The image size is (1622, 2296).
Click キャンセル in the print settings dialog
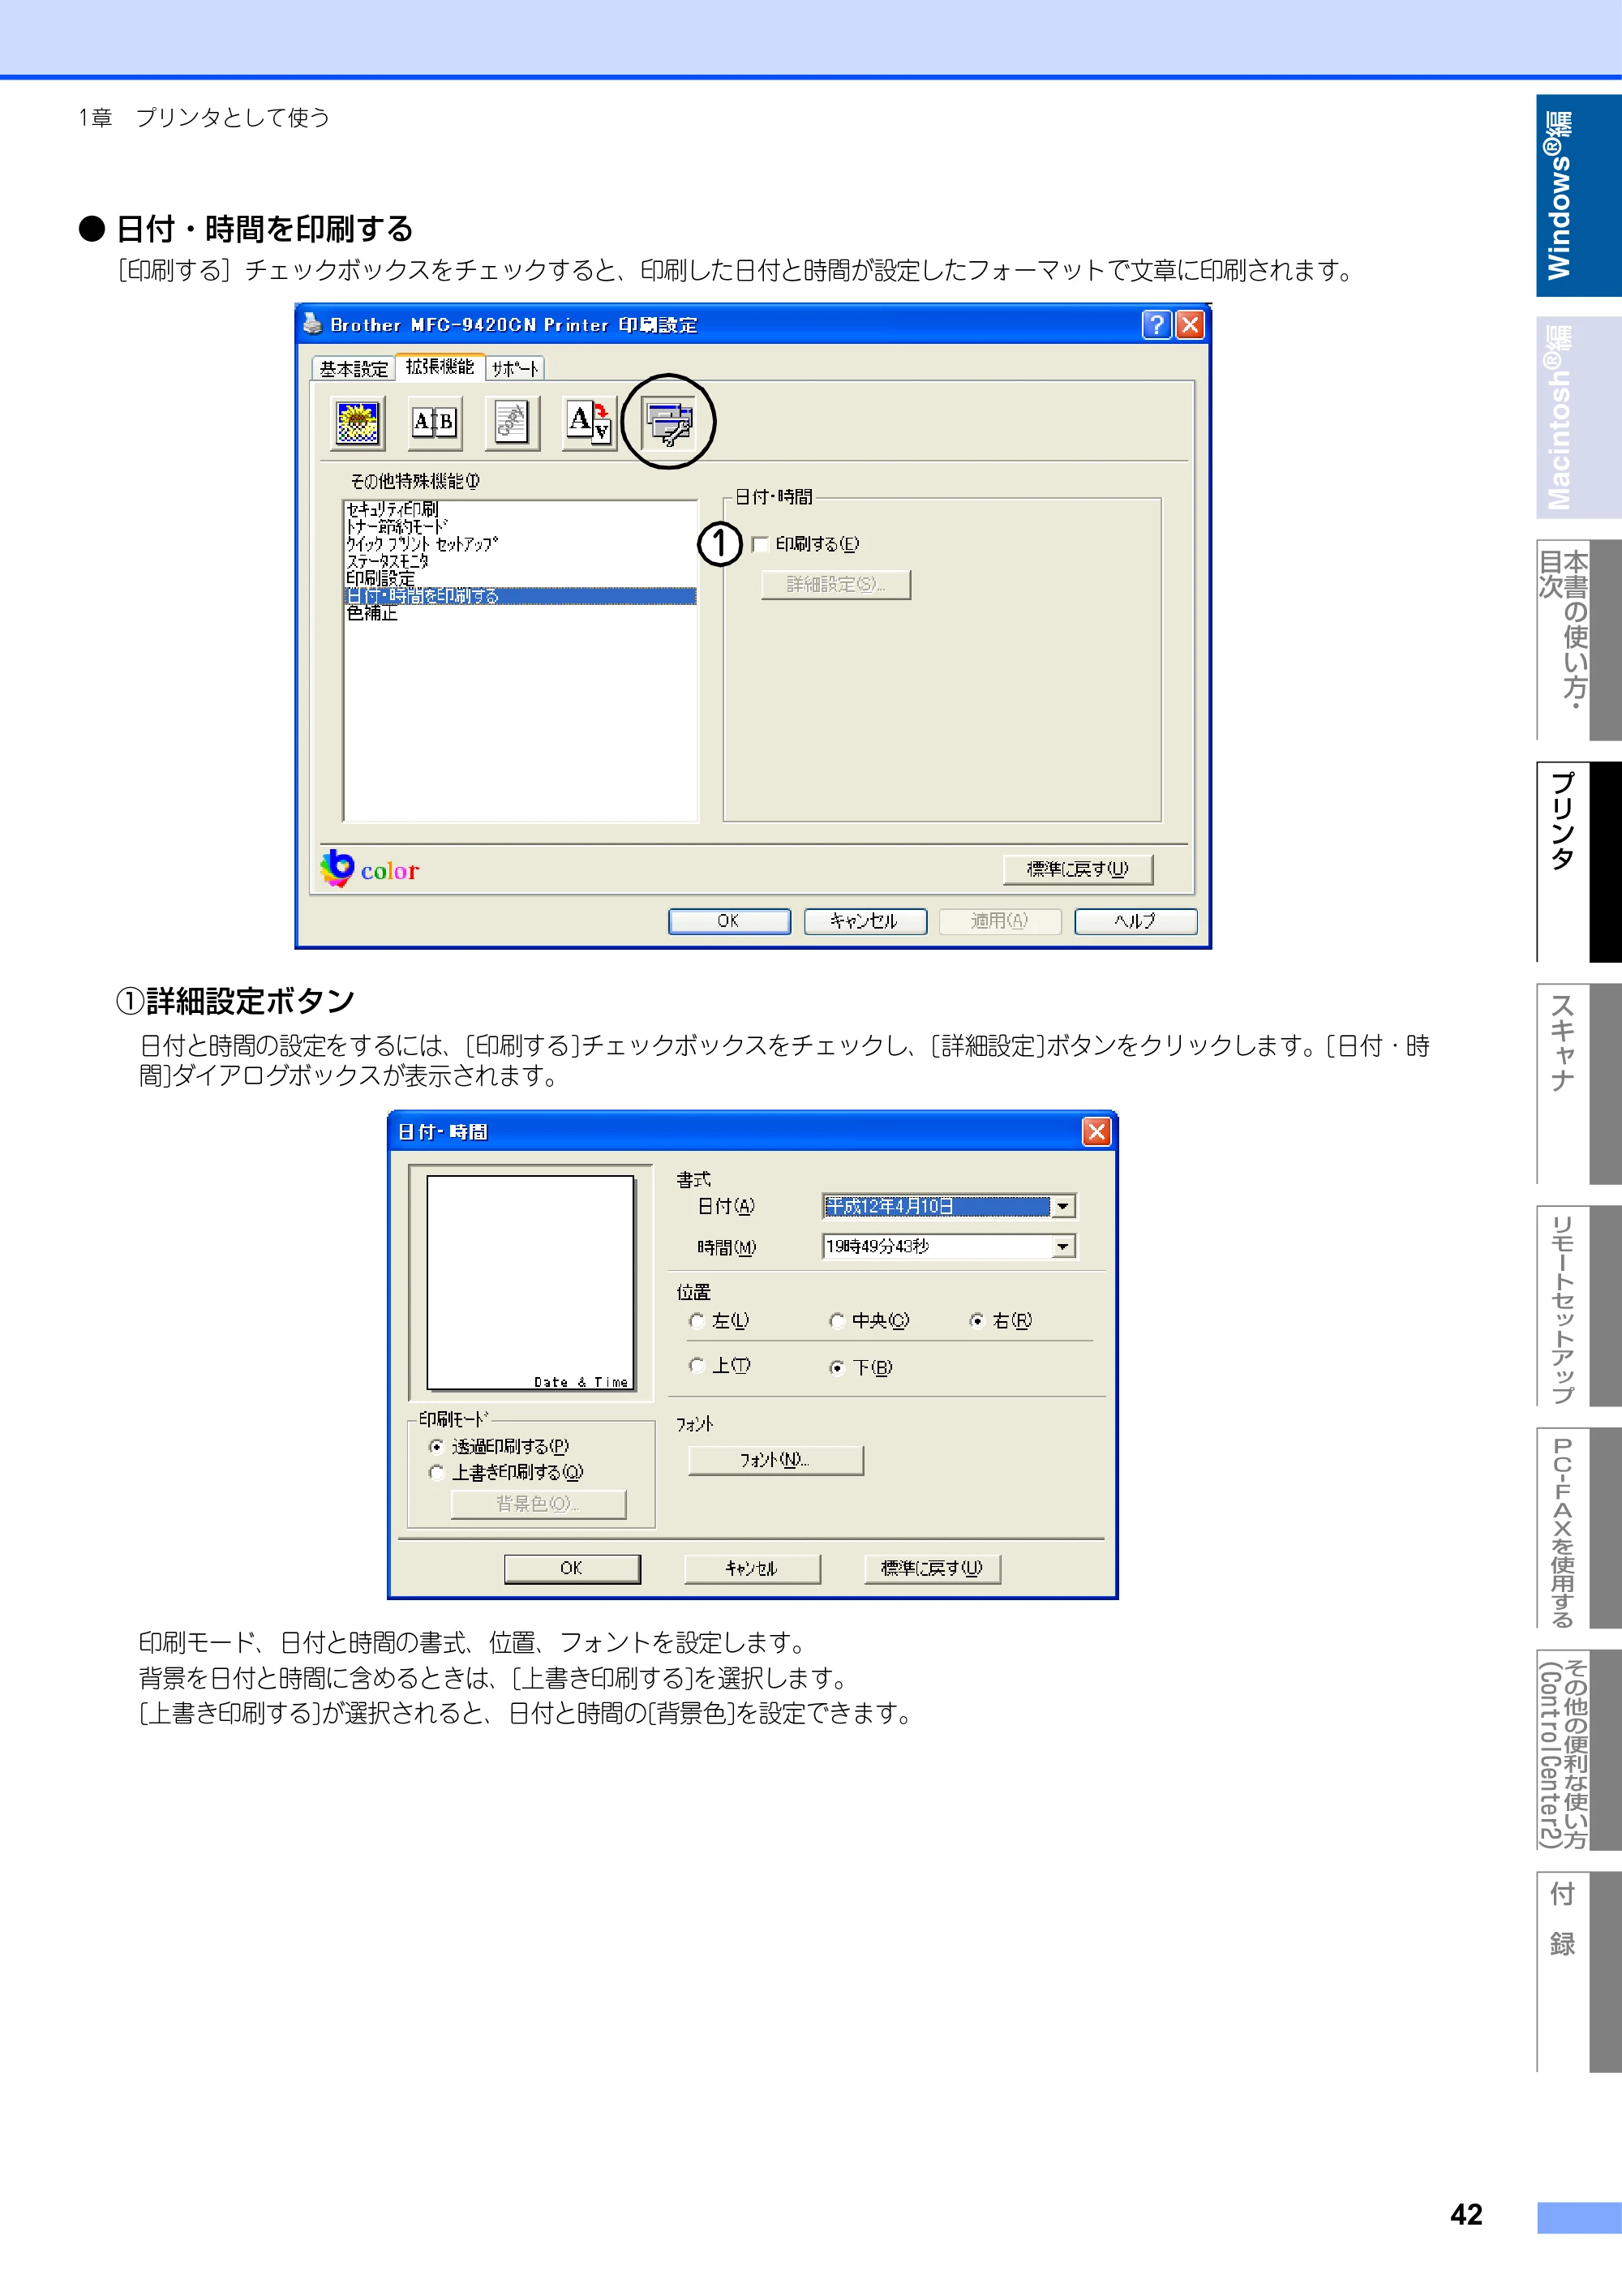pos(865,921)
